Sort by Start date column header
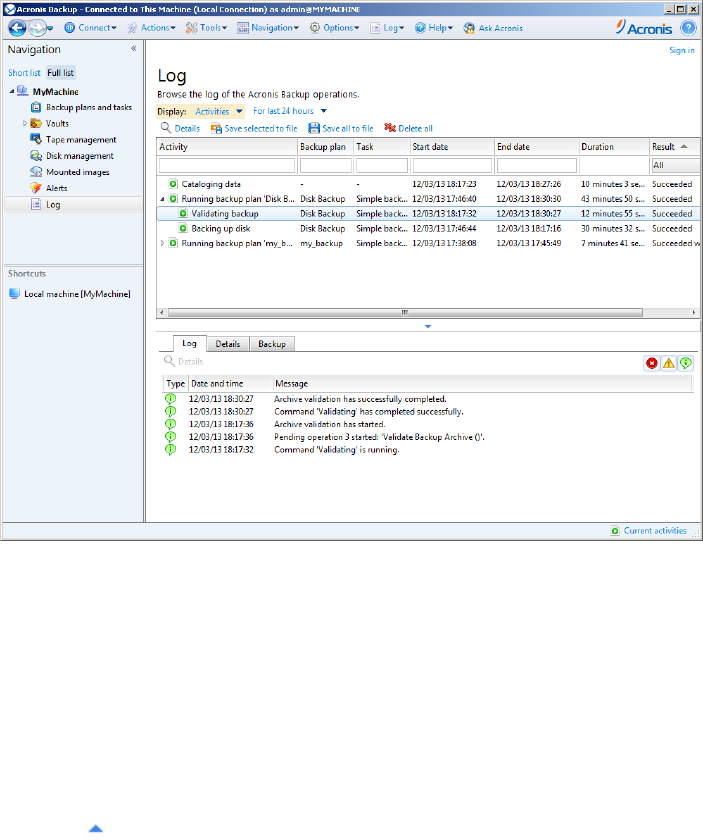Screen dimensions: 703x840 pos(452,147)
